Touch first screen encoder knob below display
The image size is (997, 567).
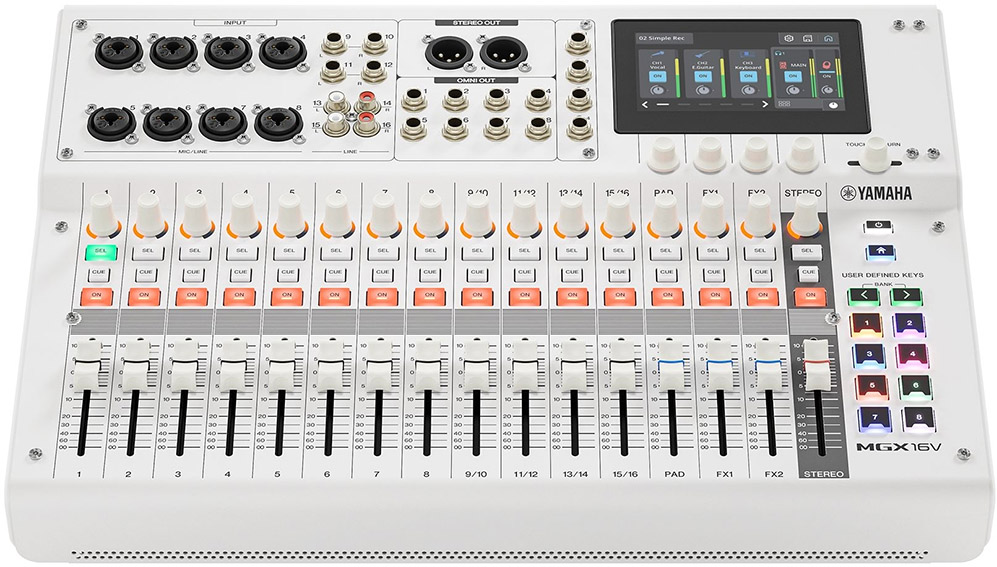pos(664,154)
